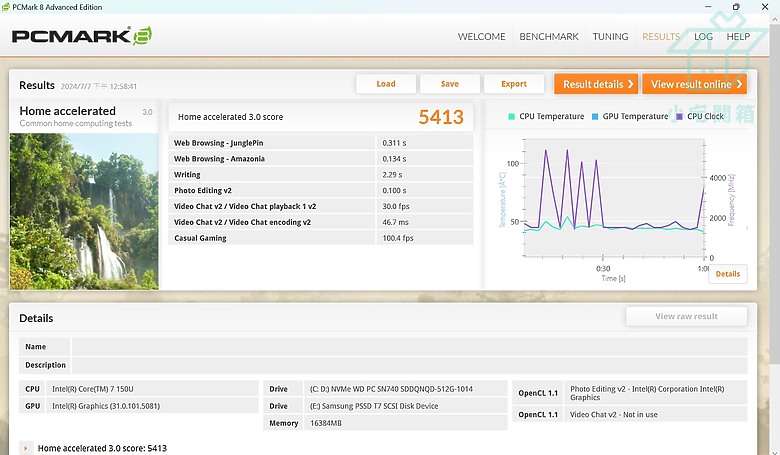
Task: Open the chart Details button
Action: pyautogui.click(x=728, y=274)
